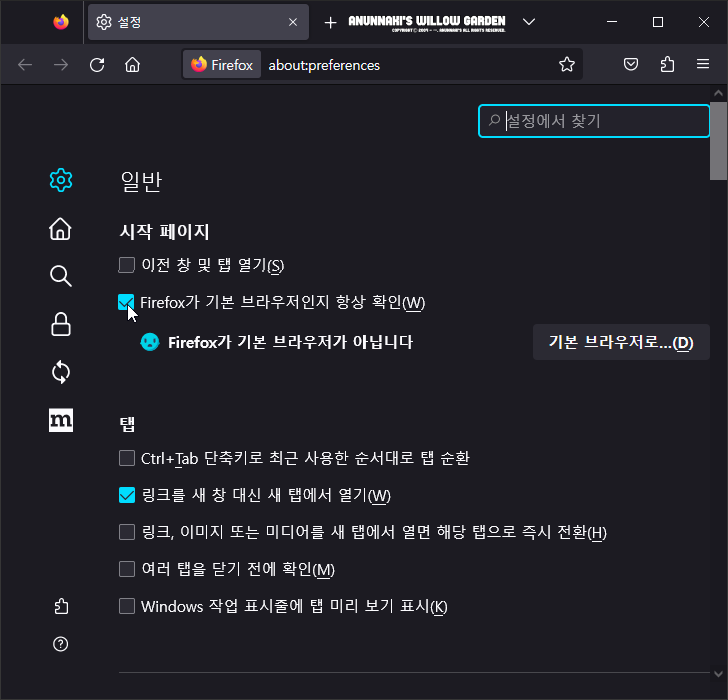Go back with the back arrow
The width and height of the screenshot is (728, 700).
point(25,65)
